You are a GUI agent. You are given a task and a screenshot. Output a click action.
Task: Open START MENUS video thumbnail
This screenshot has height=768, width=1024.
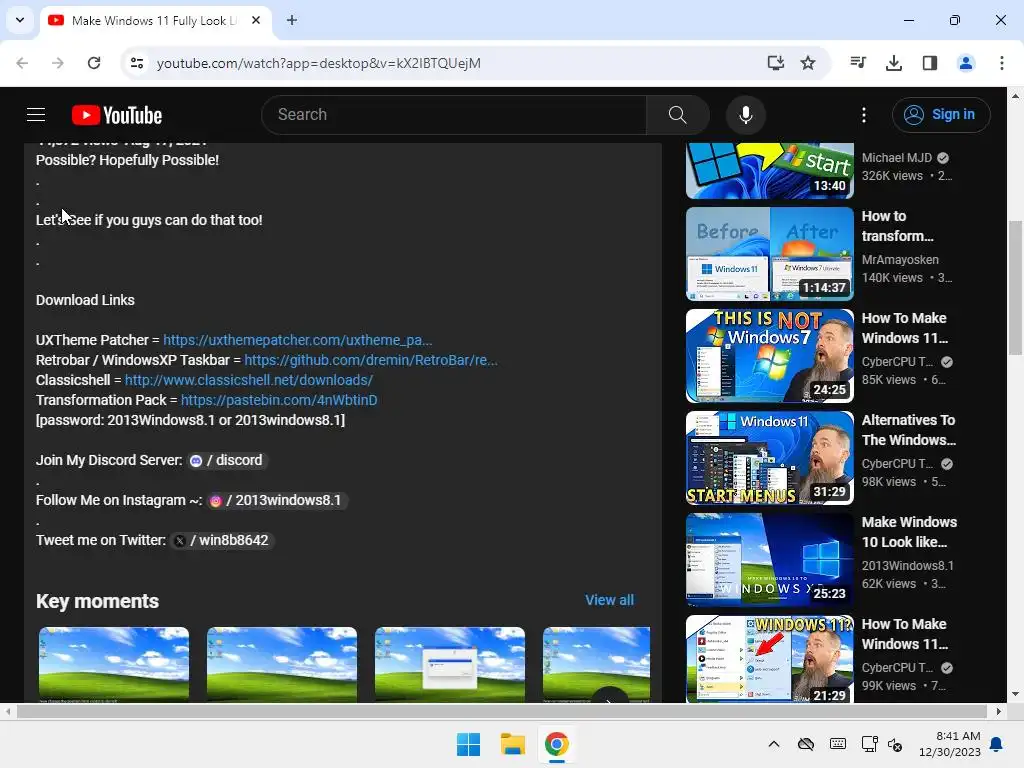point(769,458)
